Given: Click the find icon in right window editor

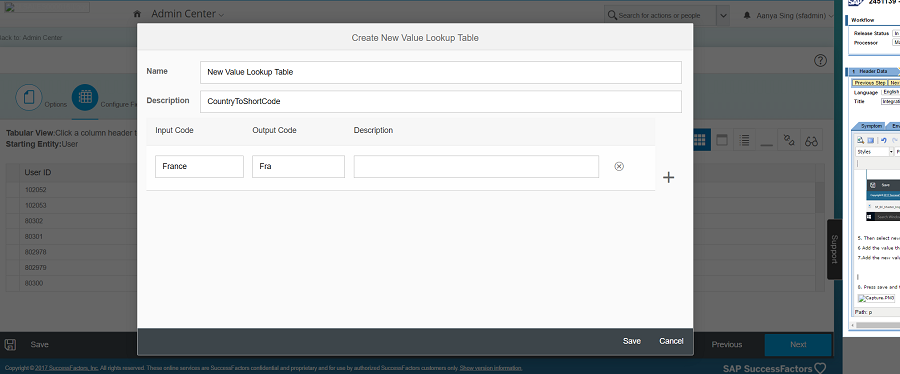Looking at the screenshot, I should [x=860, y=140].
